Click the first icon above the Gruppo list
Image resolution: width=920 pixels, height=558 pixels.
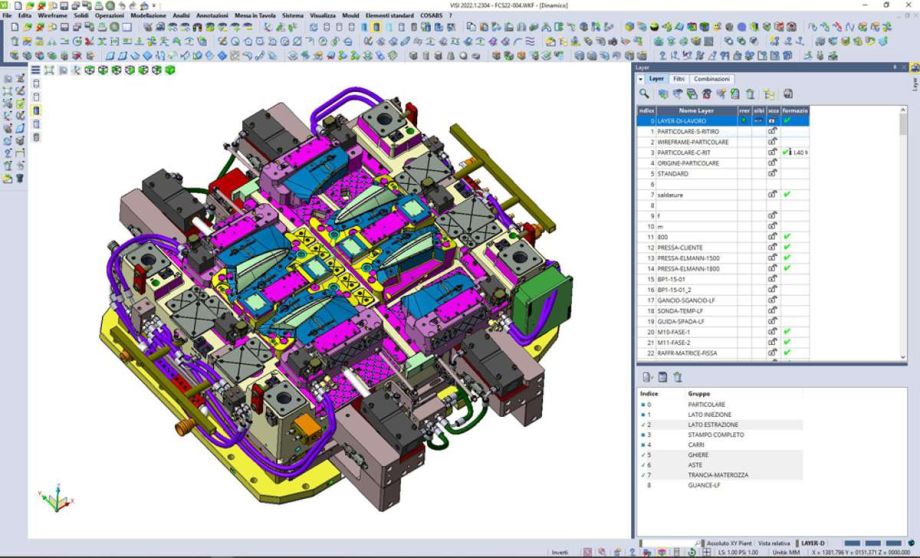click(647, 377)
